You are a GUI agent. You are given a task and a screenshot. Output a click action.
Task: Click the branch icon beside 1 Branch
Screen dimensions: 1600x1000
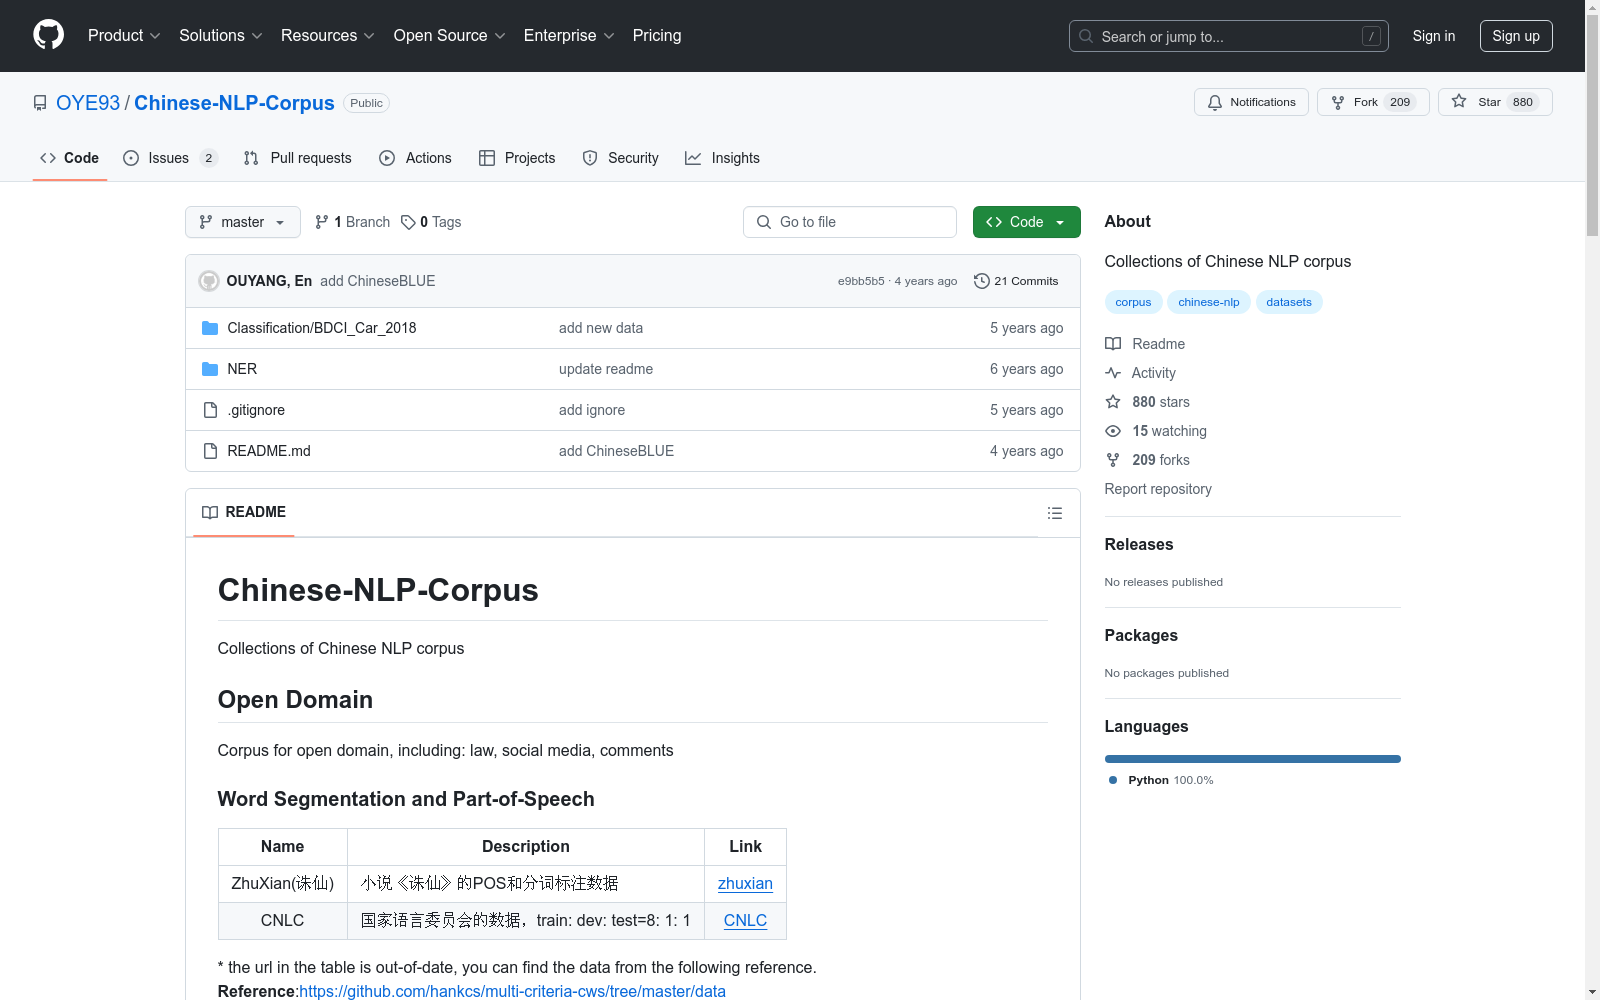(322, 222)
